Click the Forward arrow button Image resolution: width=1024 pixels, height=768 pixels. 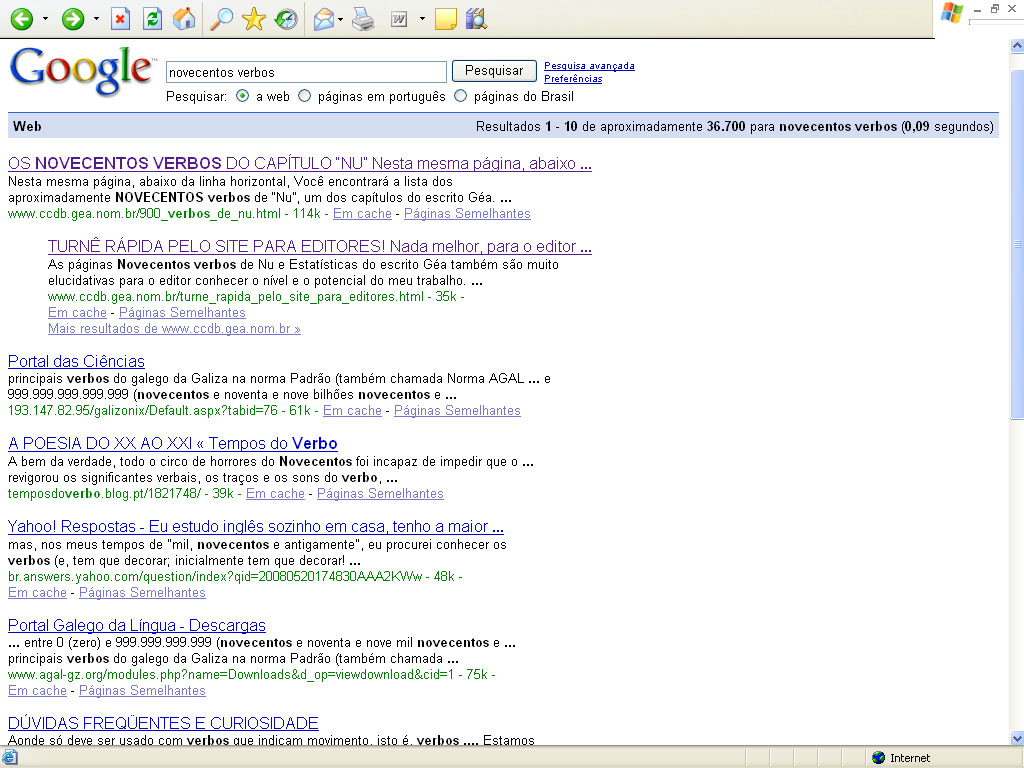(72, 19)
